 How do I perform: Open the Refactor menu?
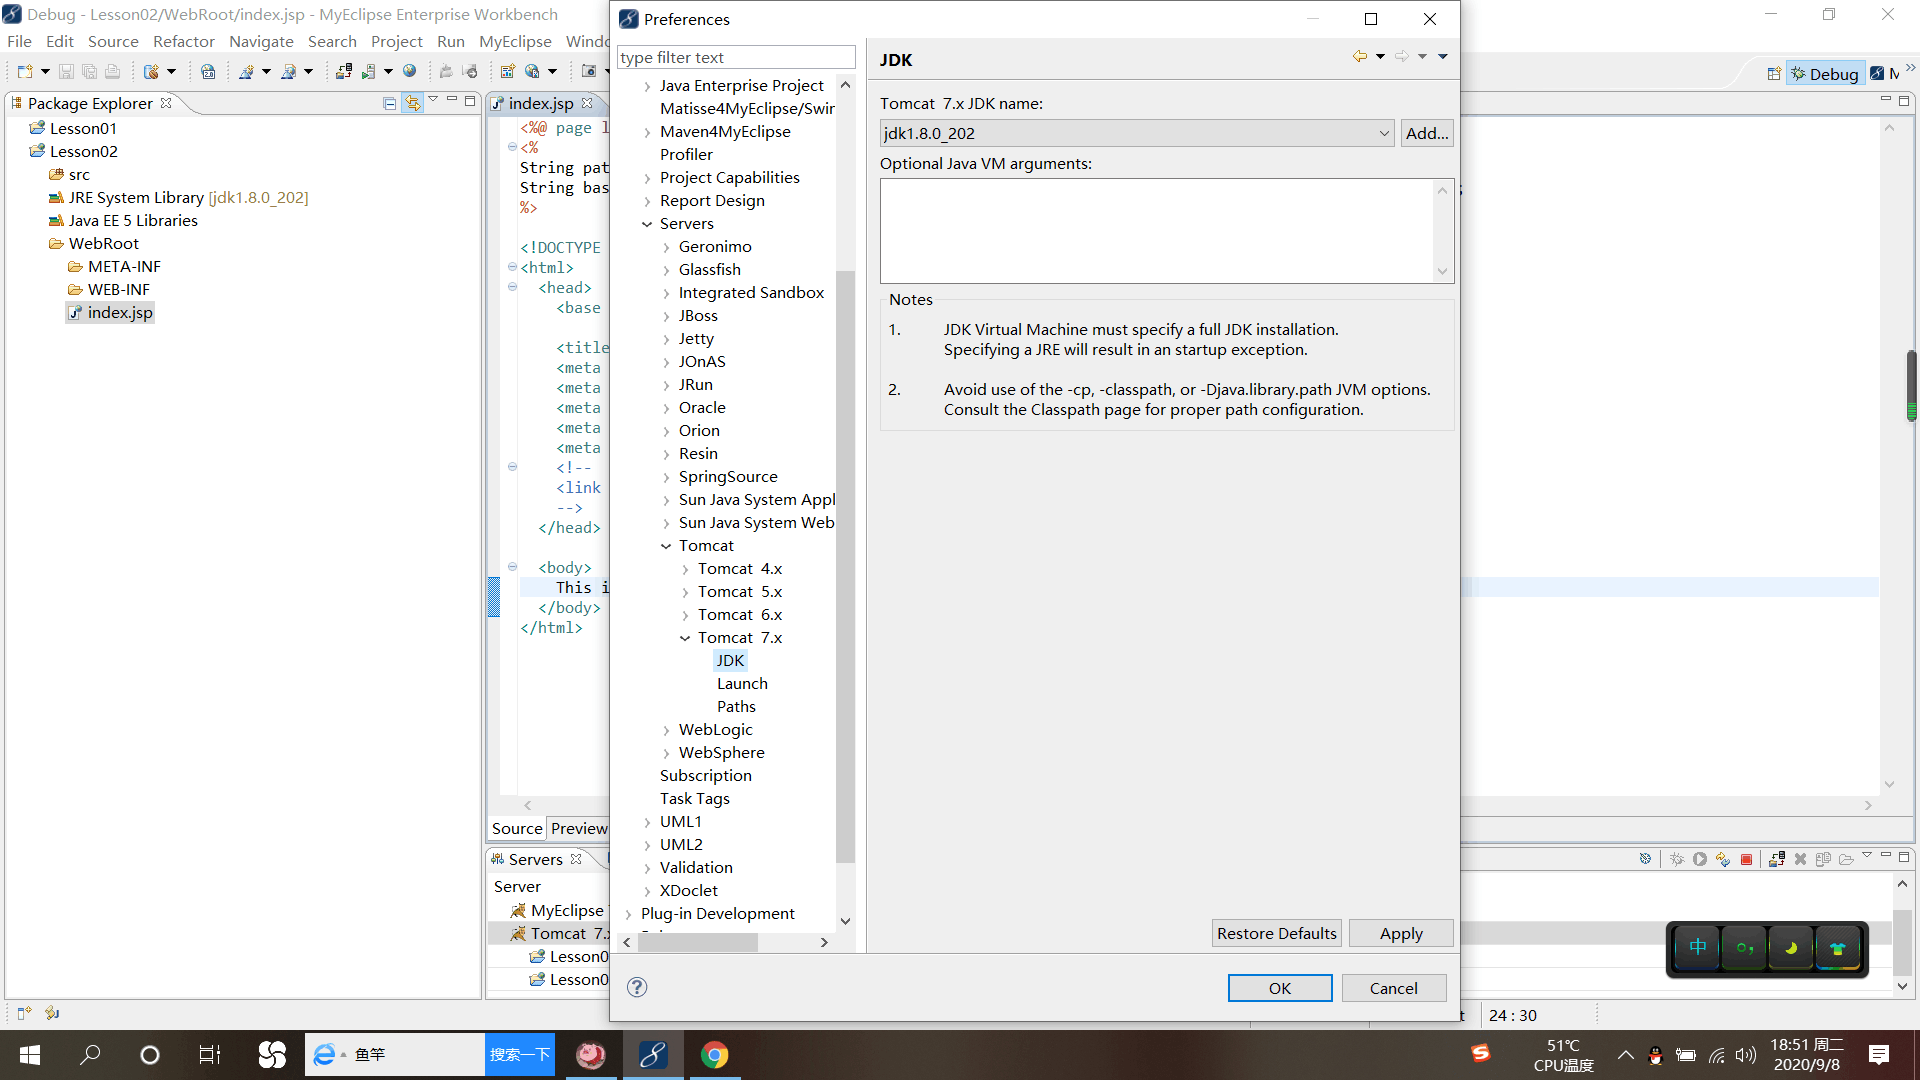[183, 41]
